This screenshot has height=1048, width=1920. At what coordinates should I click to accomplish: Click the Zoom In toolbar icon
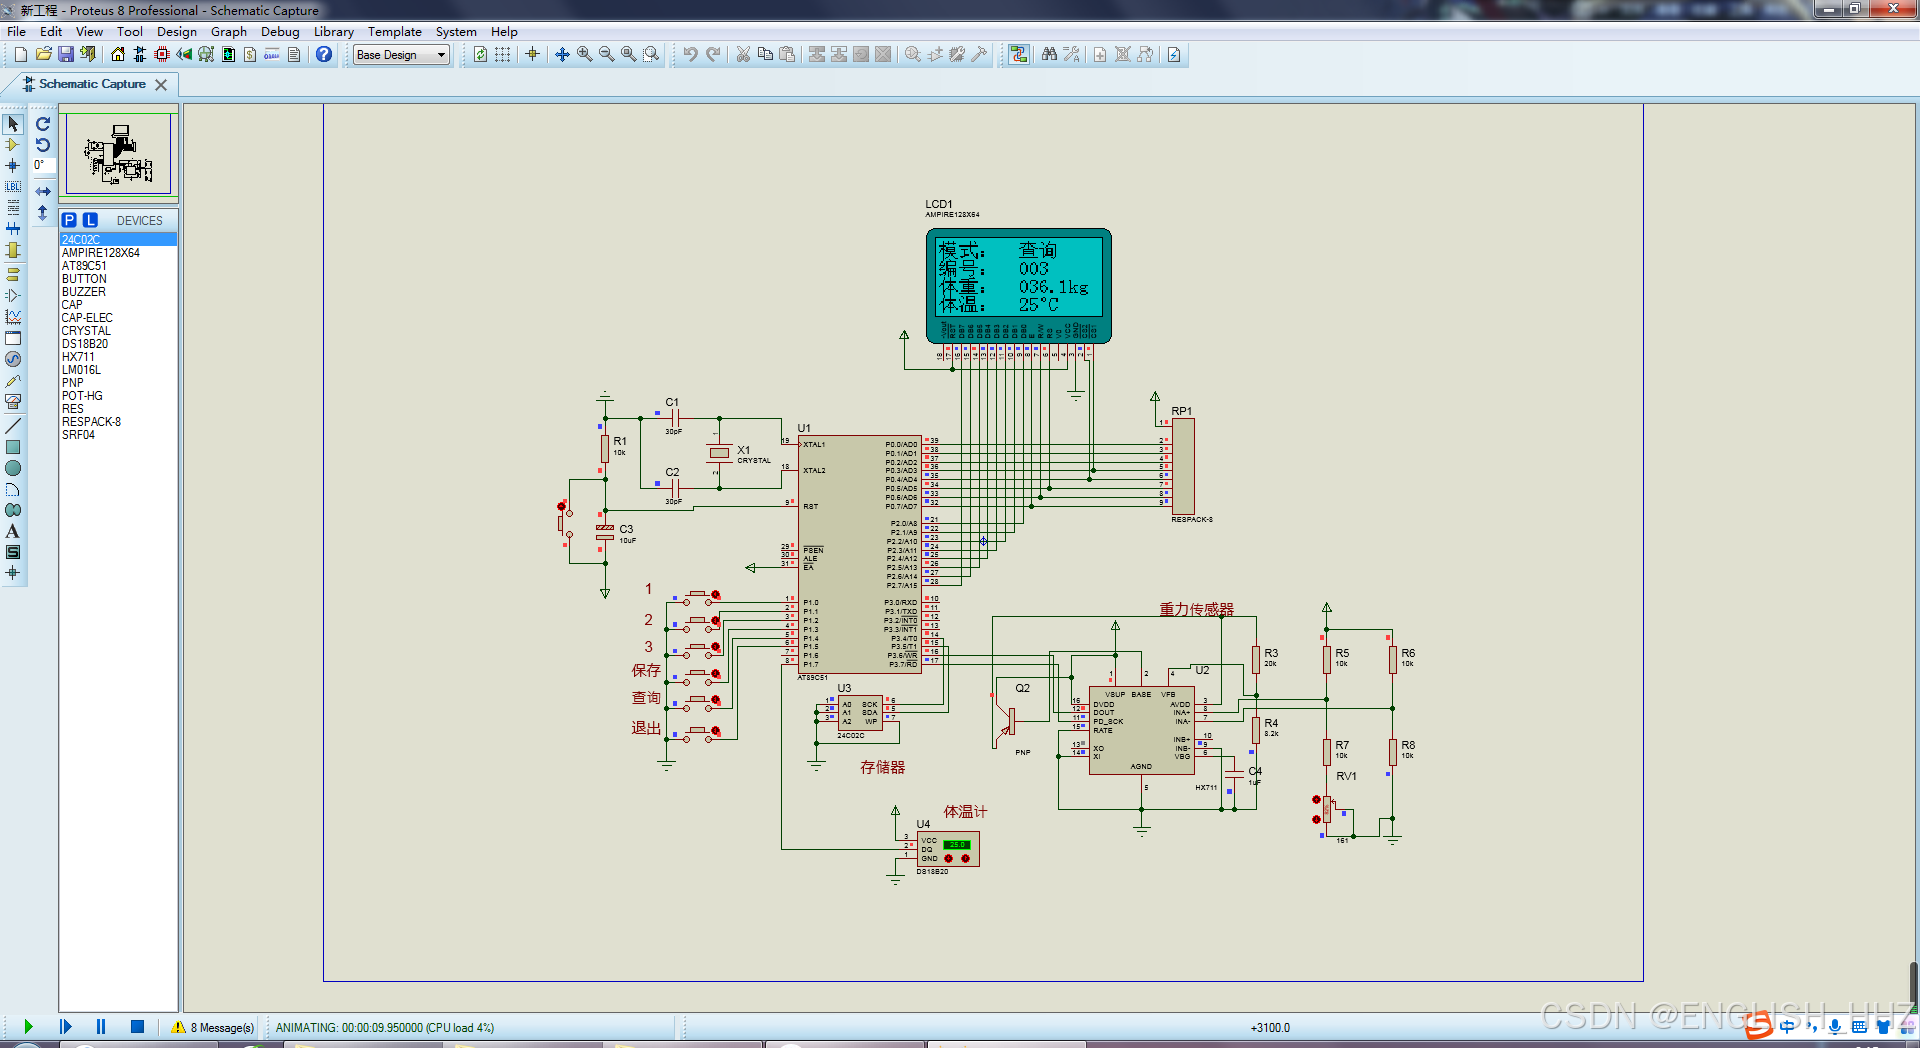coord(585,54)
